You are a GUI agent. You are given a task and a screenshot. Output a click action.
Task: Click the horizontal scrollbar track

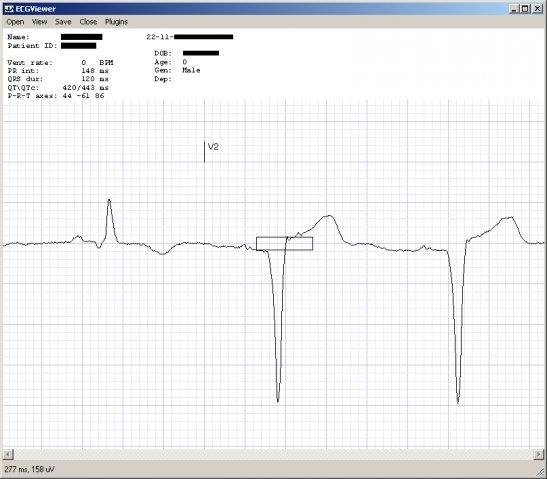pos(274,455)
